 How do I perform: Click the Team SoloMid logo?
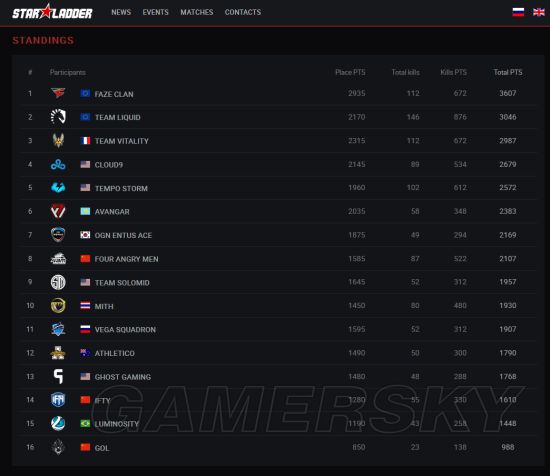[58, 282]
